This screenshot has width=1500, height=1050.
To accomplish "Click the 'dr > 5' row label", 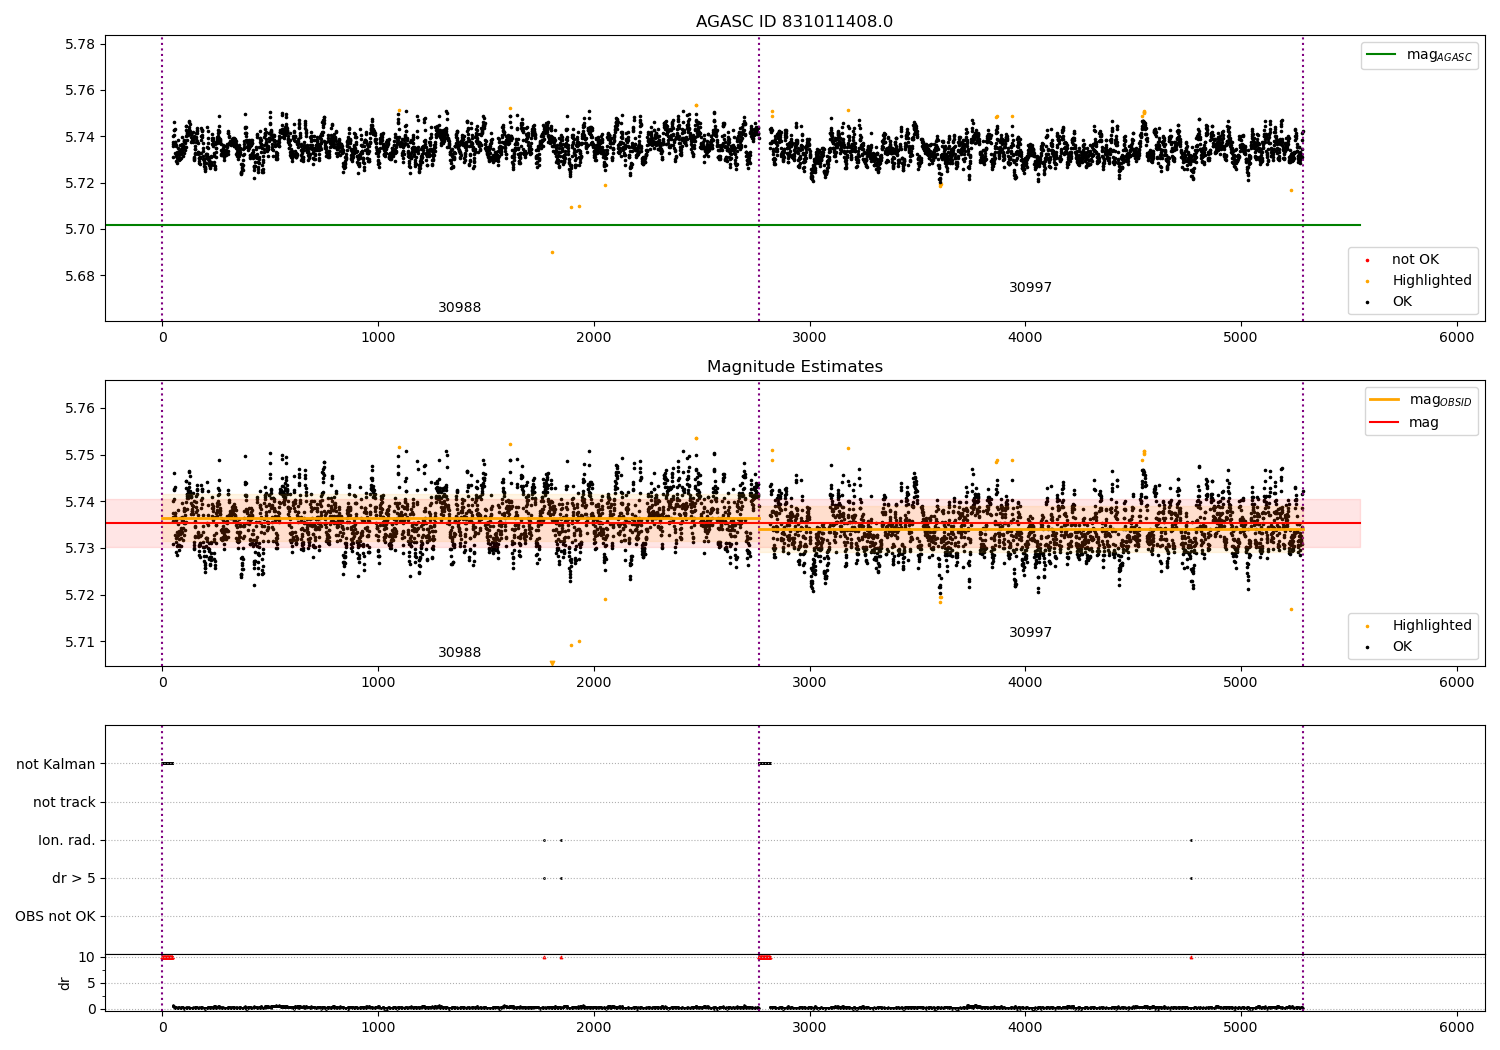I will tap(74, 878).
